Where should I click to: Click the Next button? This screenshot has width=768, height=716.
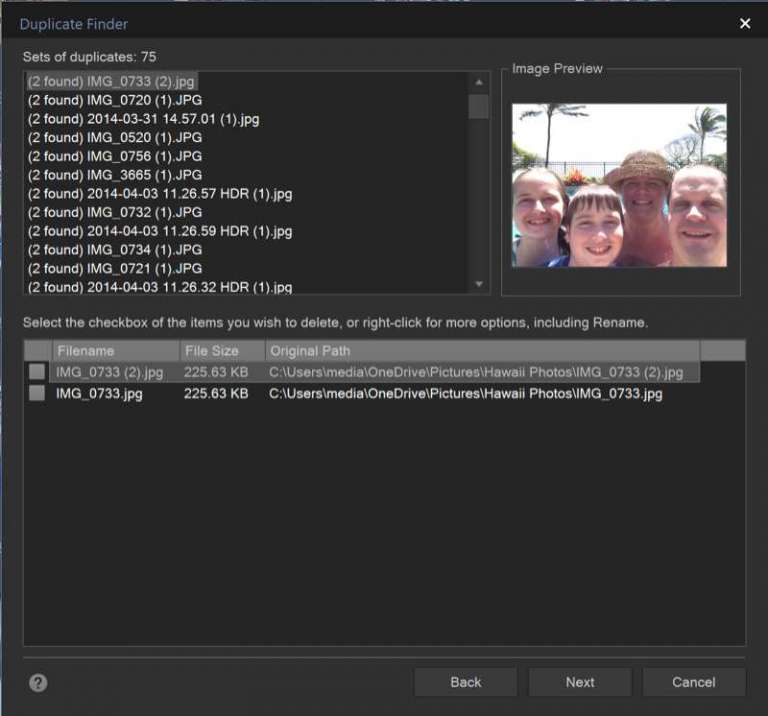[x=580, y=682]
